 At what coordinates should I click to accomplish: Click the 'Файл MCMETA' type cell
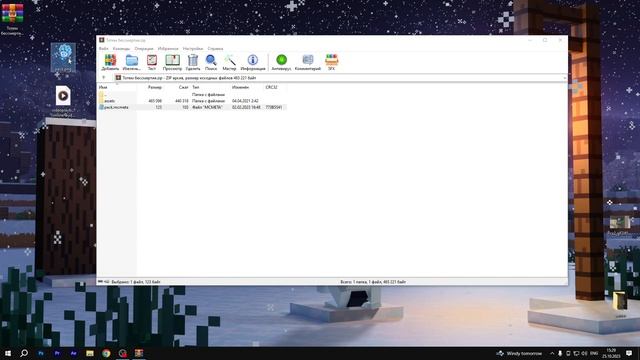click(x=207, y=107)
